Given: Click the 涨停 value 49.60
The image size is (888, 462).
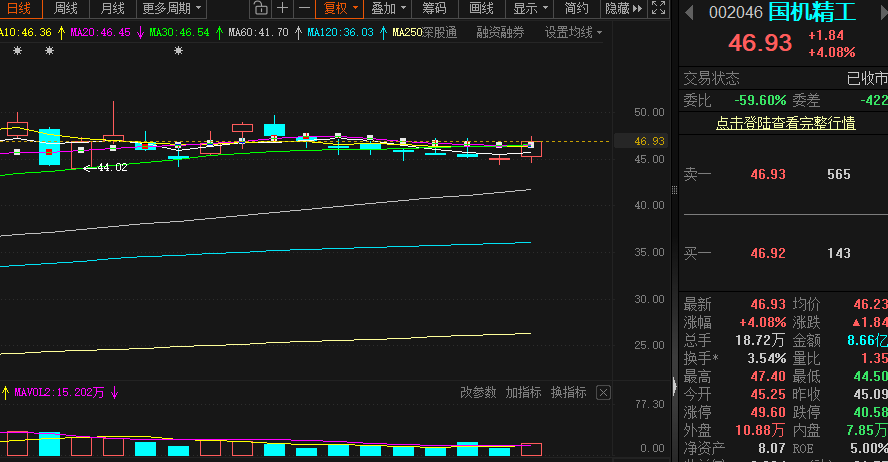Looking at the screenshot, I should 768,412.
